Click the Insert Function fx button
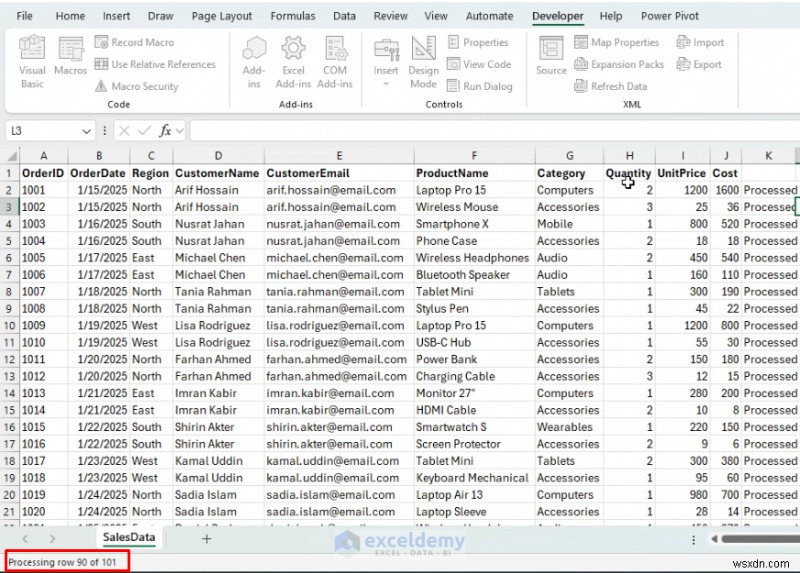 [x=165, y=131]
